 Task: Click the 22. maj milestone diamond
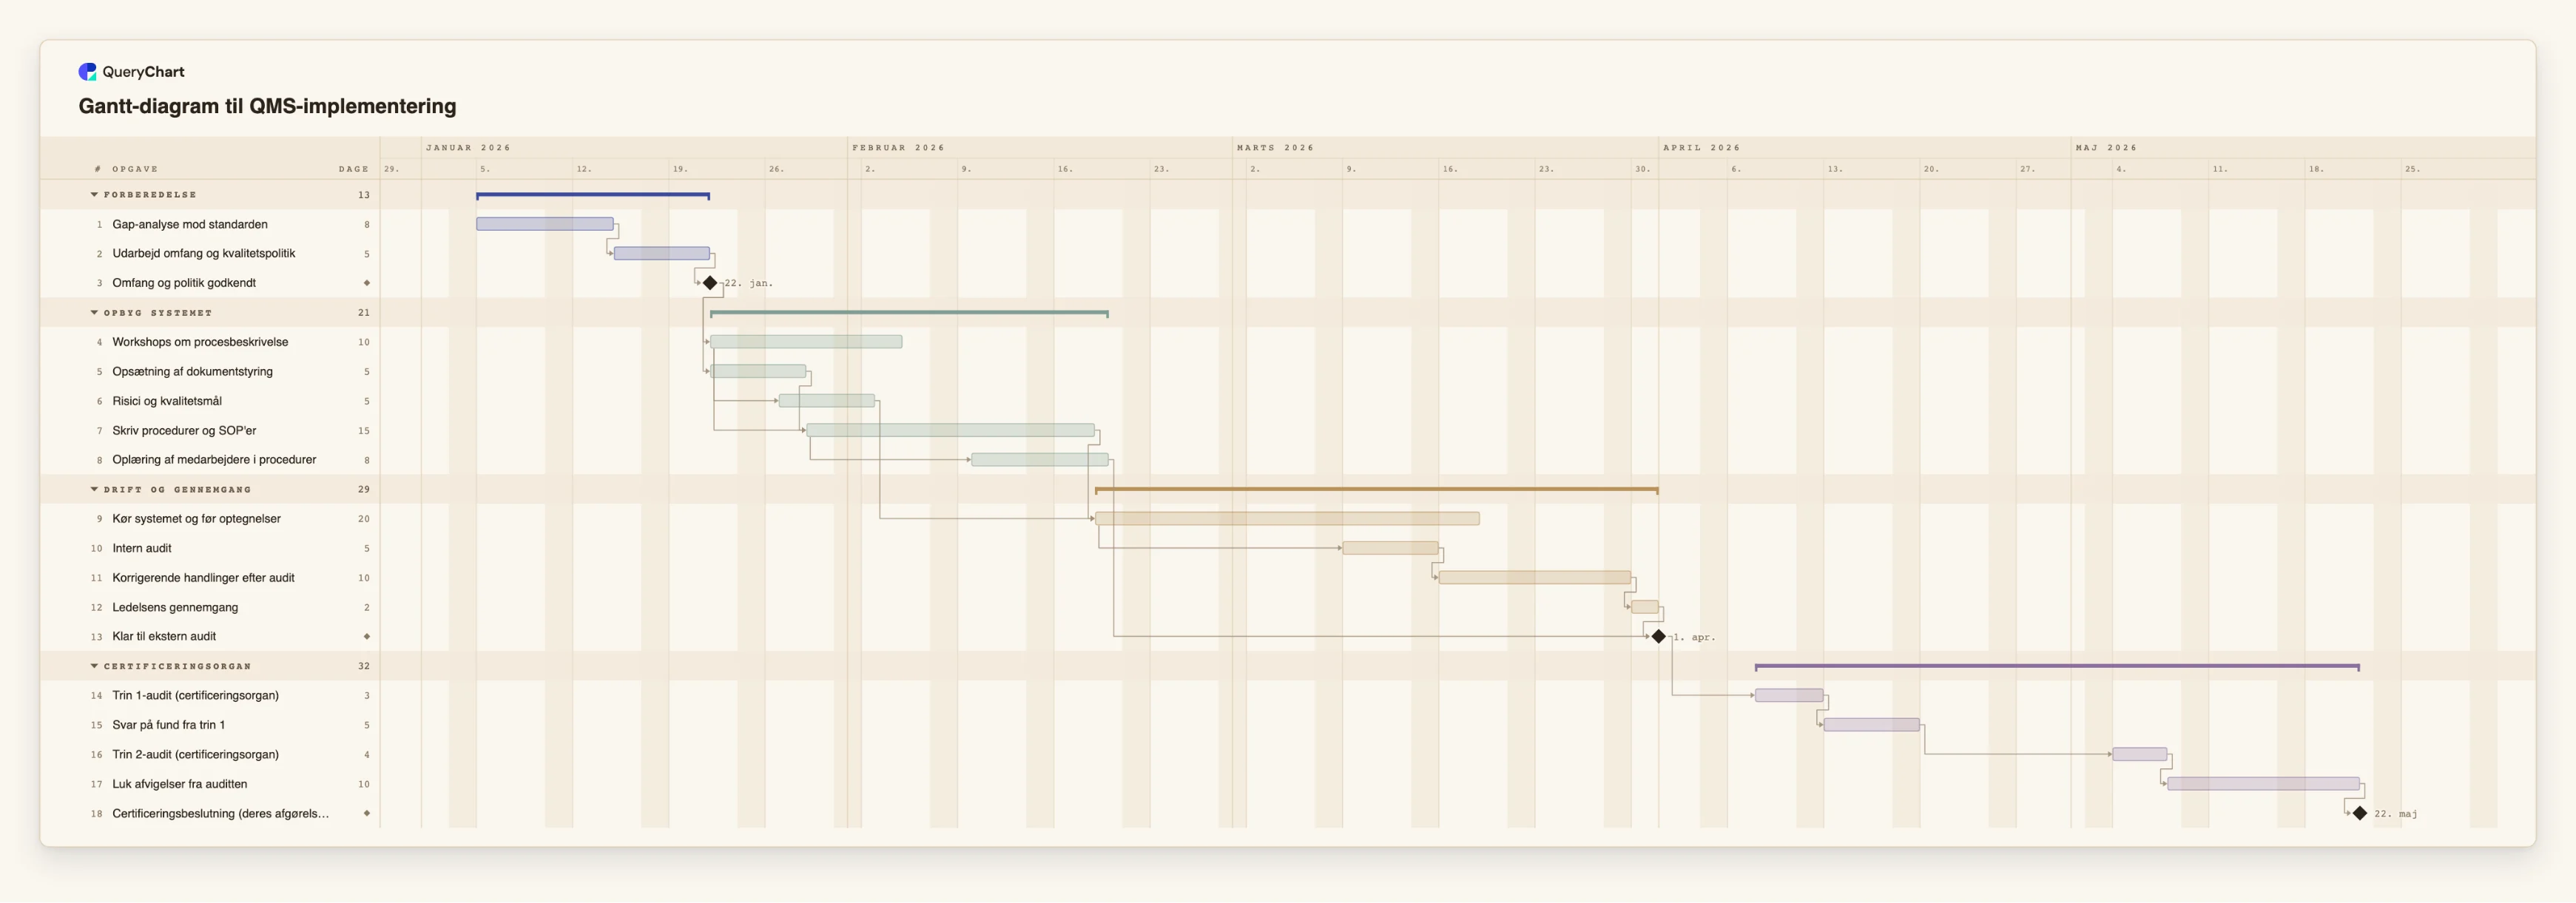point(2359,813)
